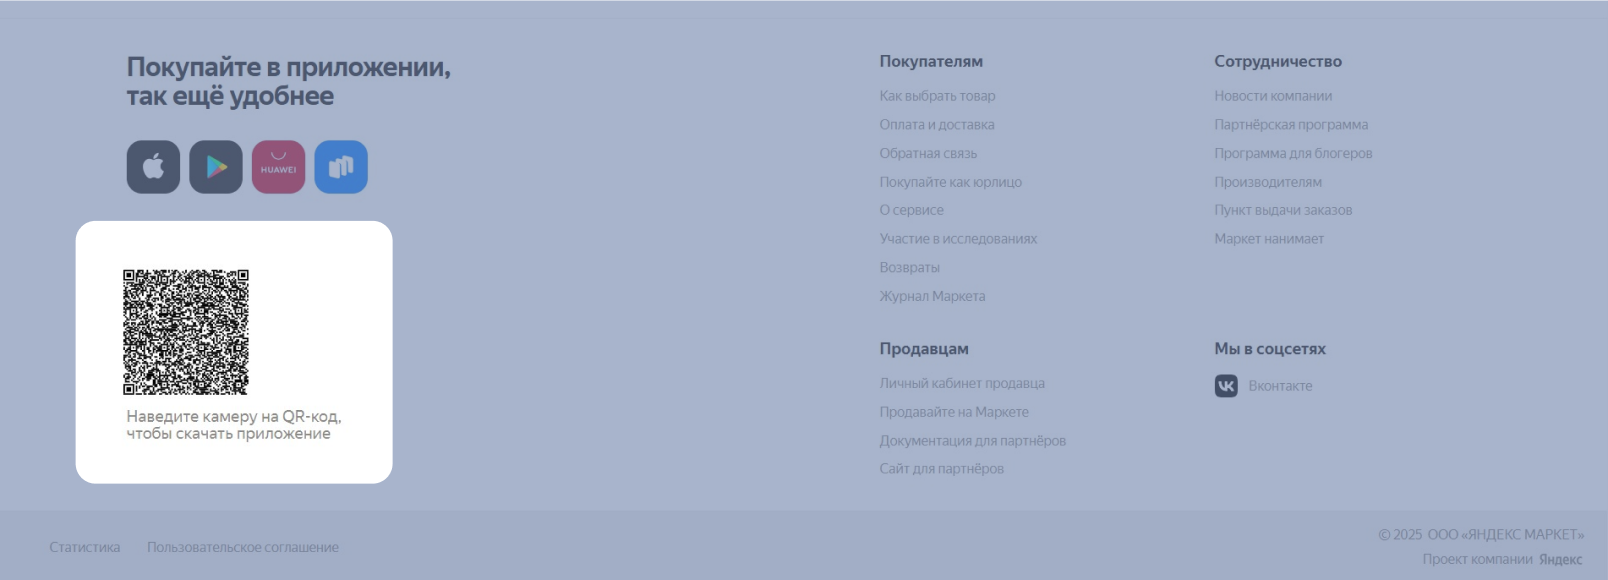Open 'Продавайте на Маркете' link
The image size is (1608, 580).
[954, 412]
